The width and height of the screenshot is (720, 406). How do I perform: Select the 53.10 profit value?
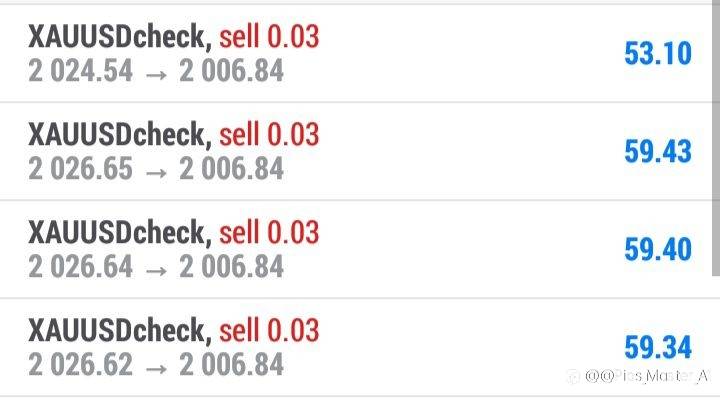[x=658, y=53]
